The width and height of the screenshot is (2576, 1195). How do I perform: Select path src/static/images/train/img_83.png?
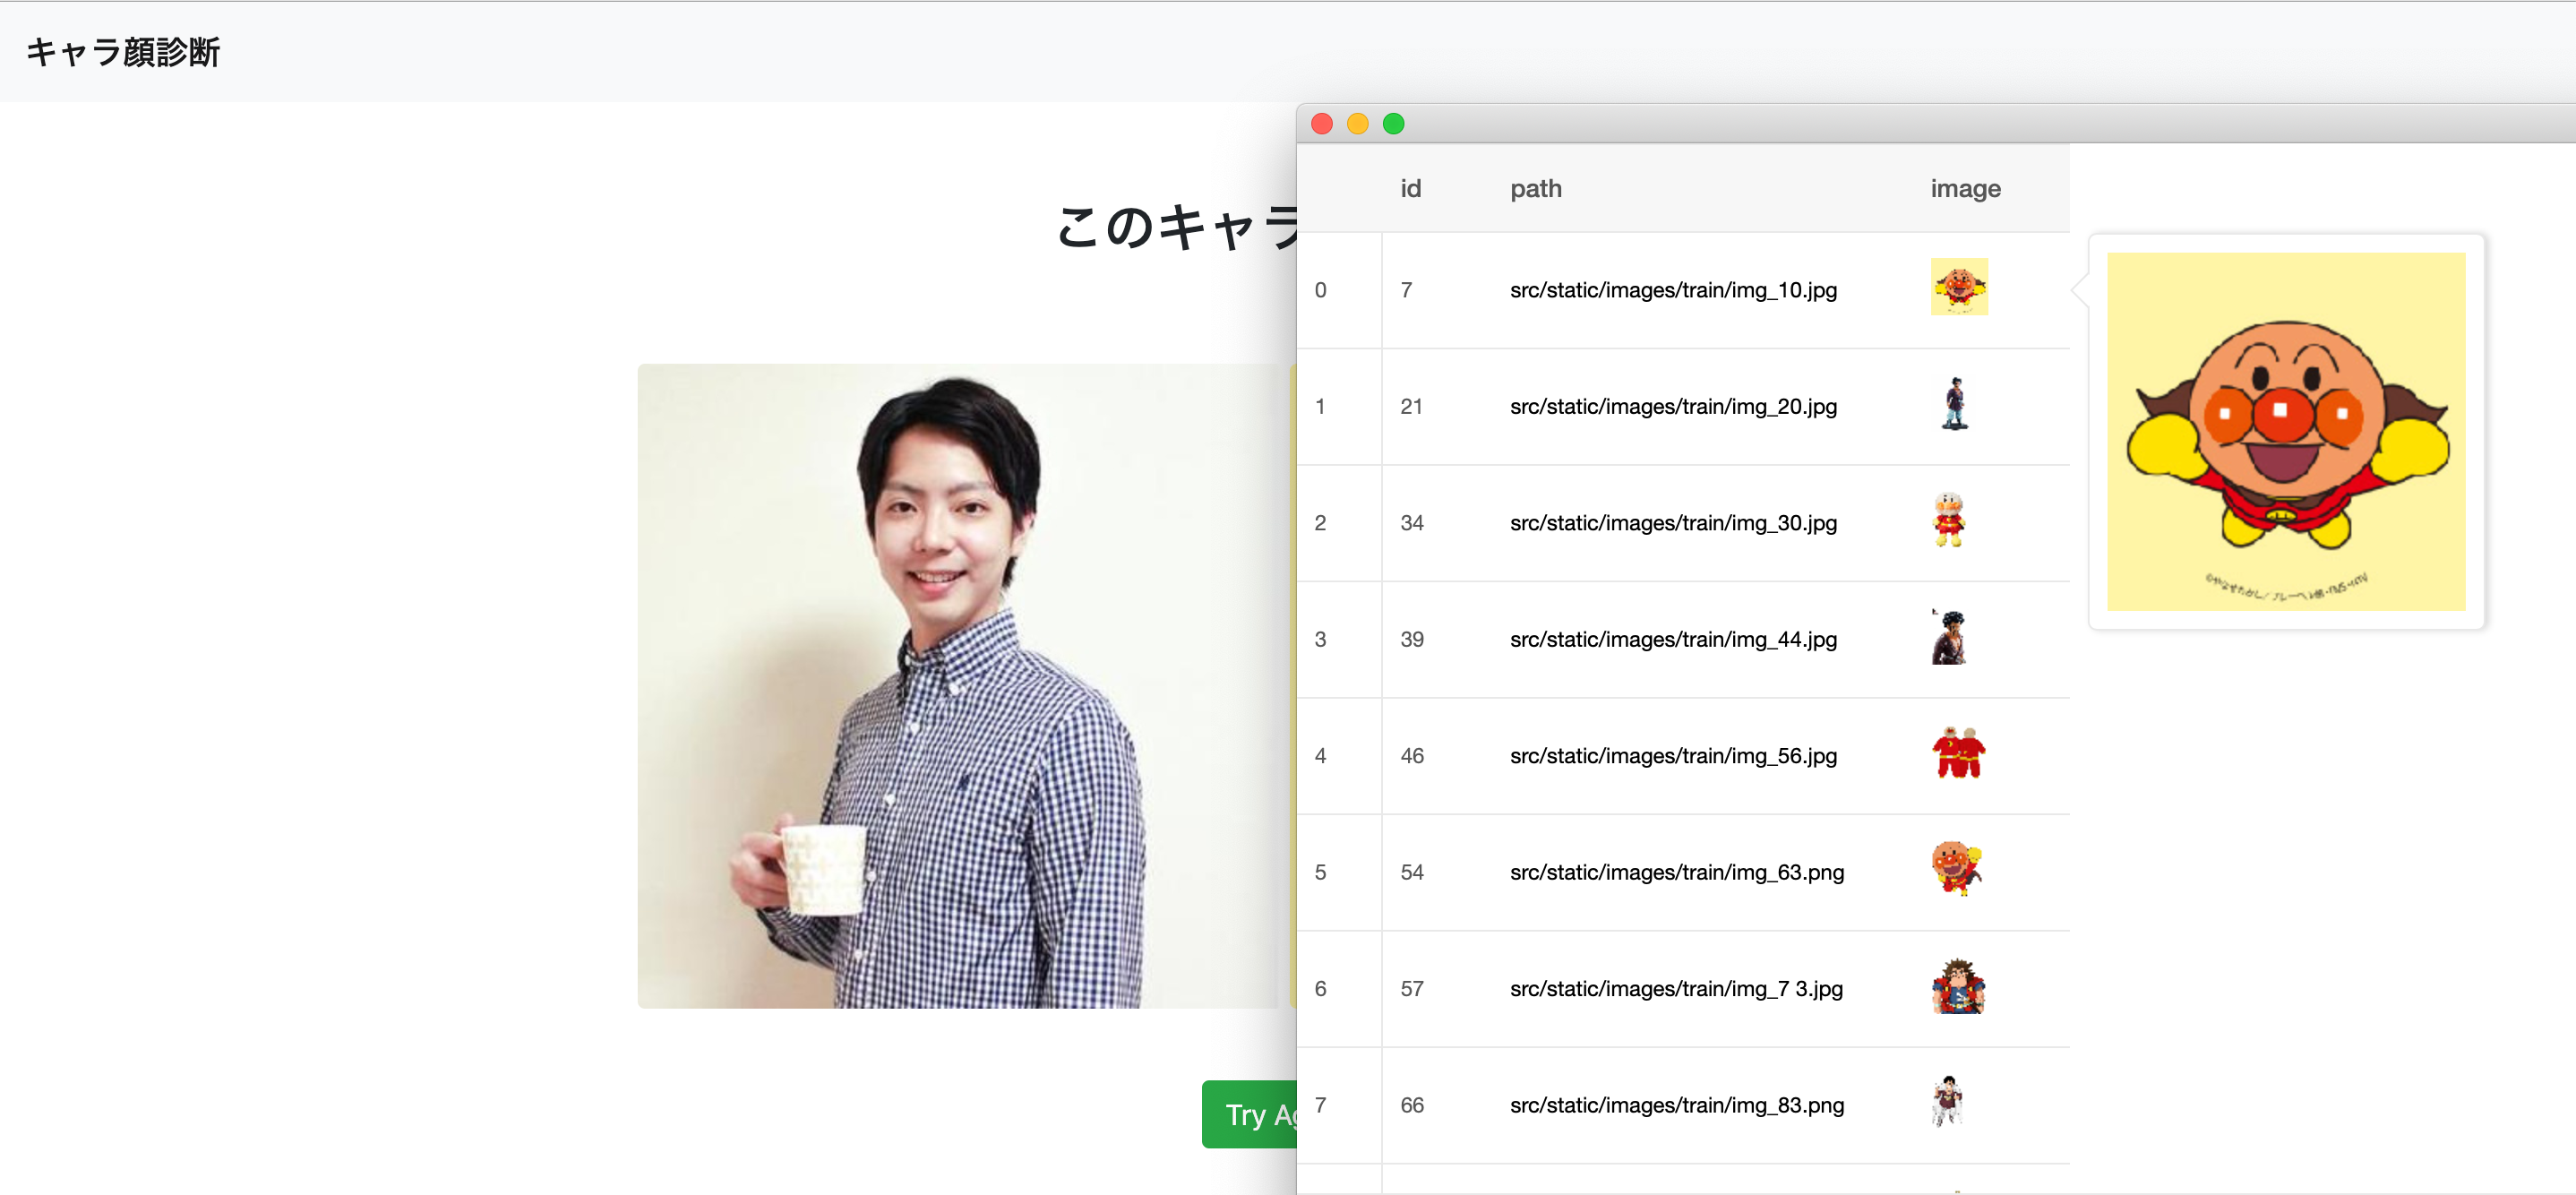pyautogui.click(x=1677, y=1106)
